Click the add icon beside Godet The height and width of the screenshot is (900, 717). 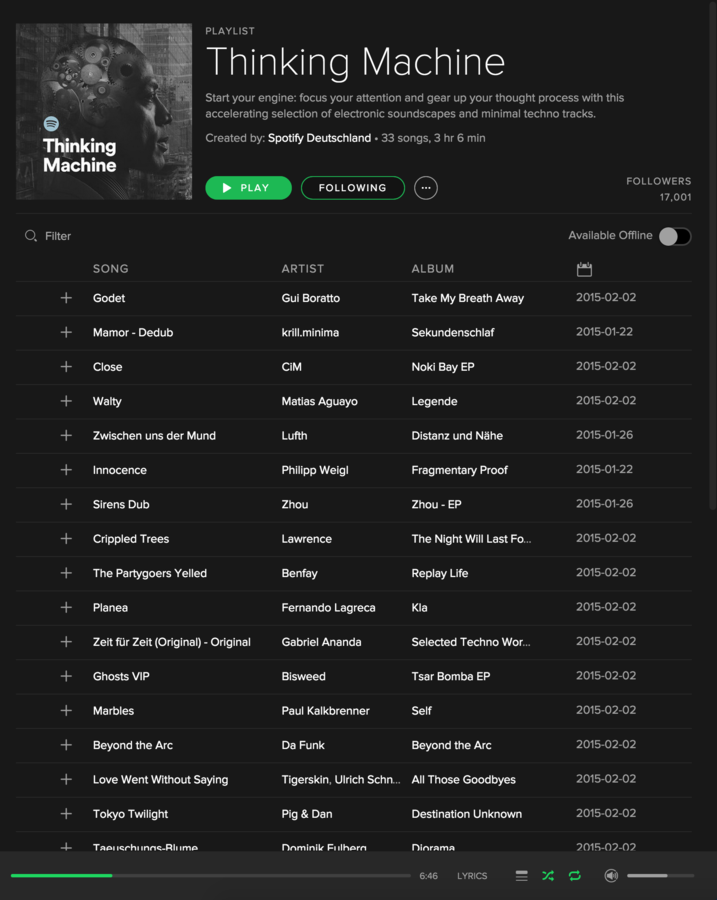tap(66, 298)
